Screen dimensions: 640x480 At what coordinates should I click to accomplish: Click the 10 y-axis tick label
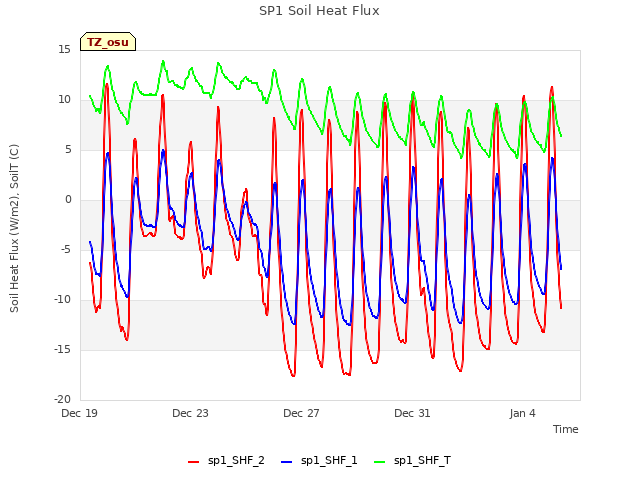[64, 99]
